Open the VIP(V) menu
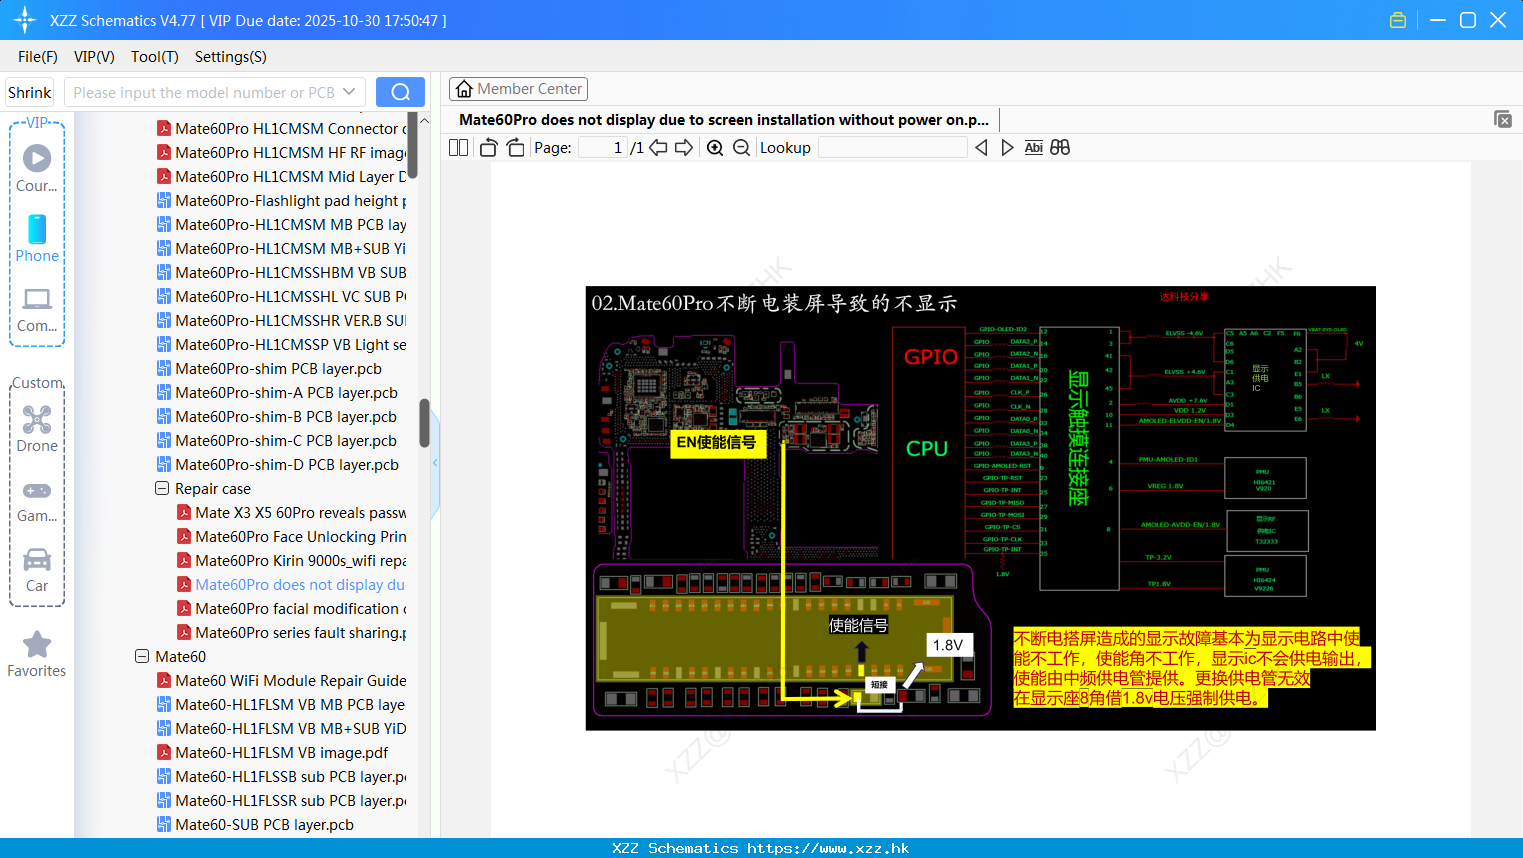Viewport: 1523px width, 858px height. coord(94,57)
